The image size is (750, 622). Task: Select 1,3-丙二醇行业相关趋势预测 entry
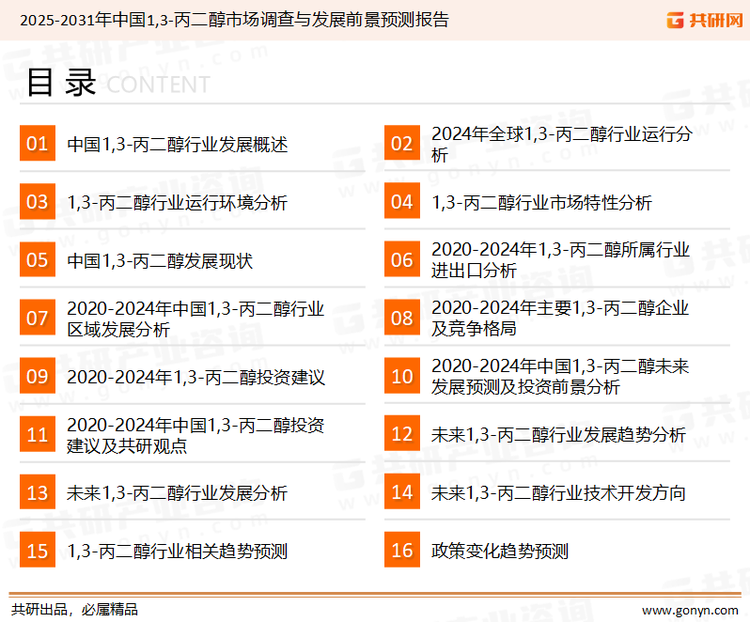[177, 551]
